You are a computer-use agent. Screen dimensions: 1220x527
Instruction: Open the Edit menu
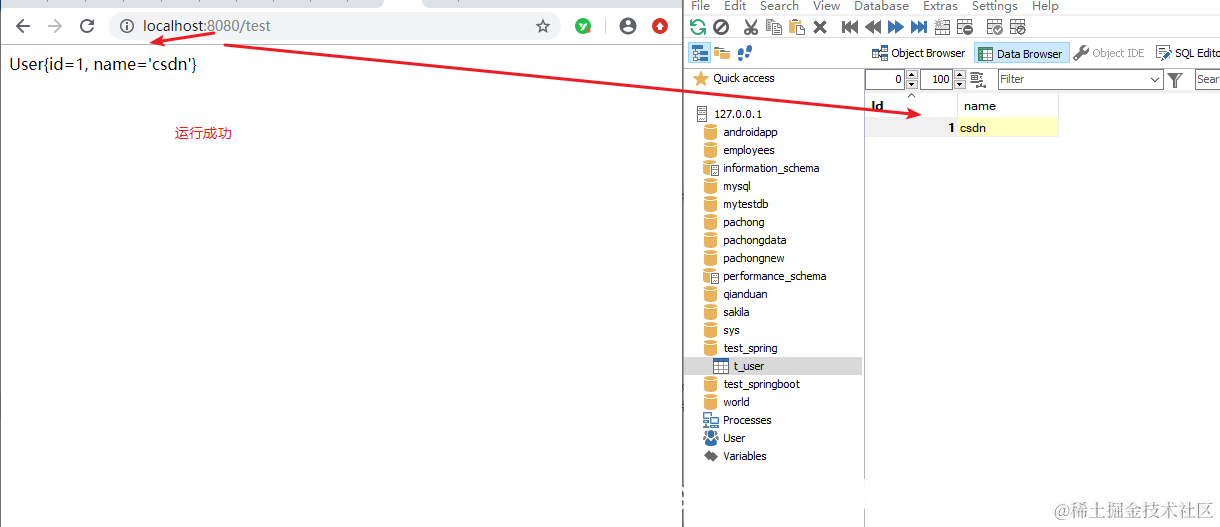[x=735, y=6]
